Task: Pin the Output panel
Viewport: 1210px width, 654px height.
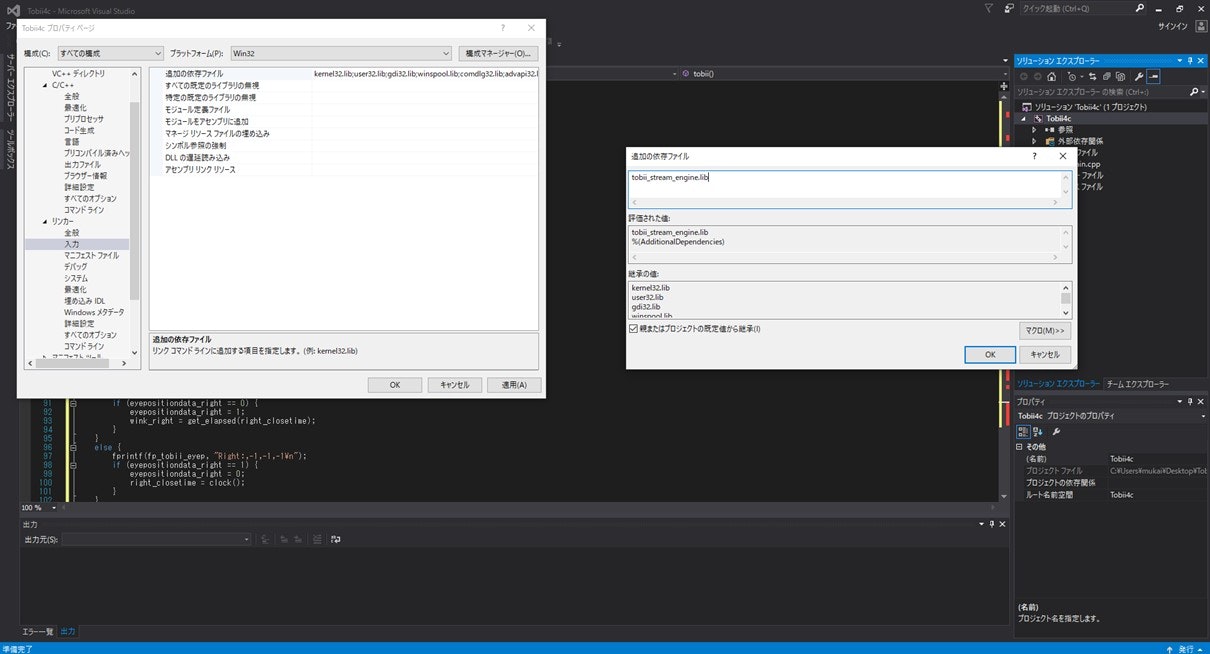Action: [x=991, y=524]
